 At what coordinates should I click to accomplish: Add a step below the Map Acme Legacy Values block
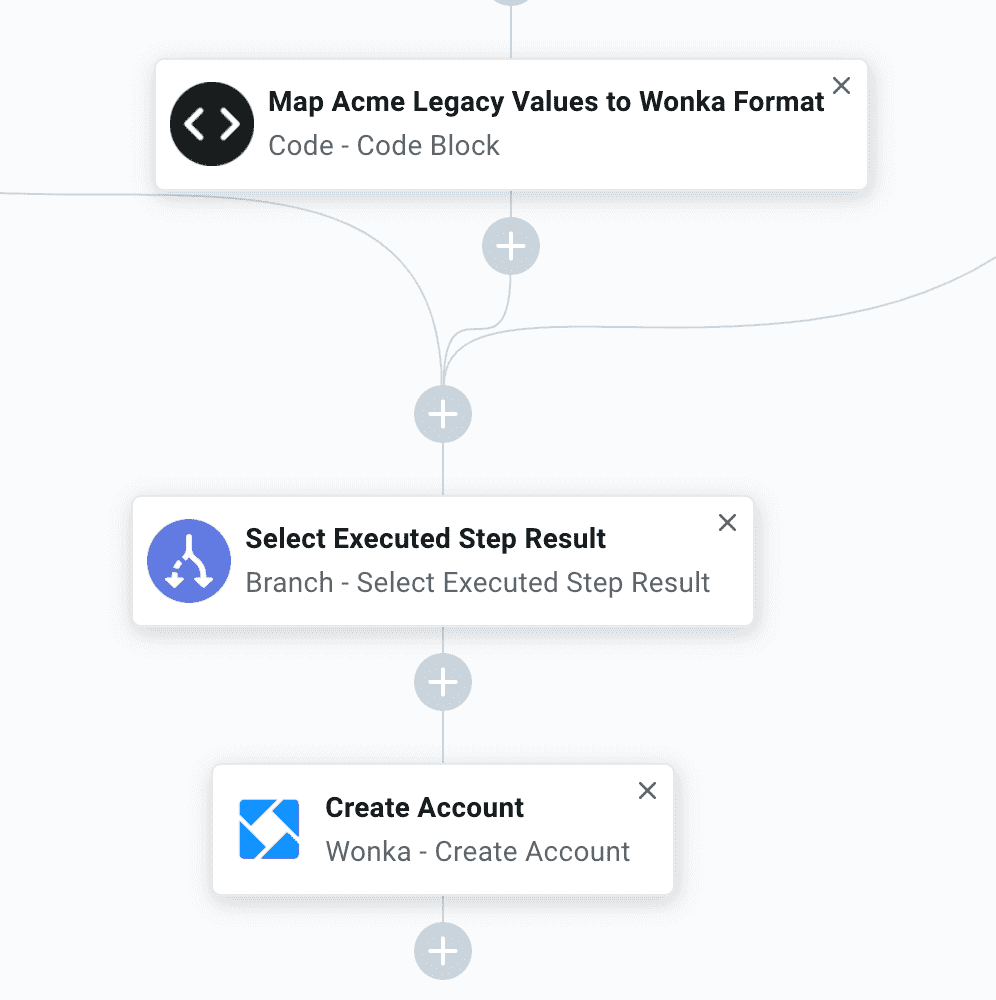[511, 246]
